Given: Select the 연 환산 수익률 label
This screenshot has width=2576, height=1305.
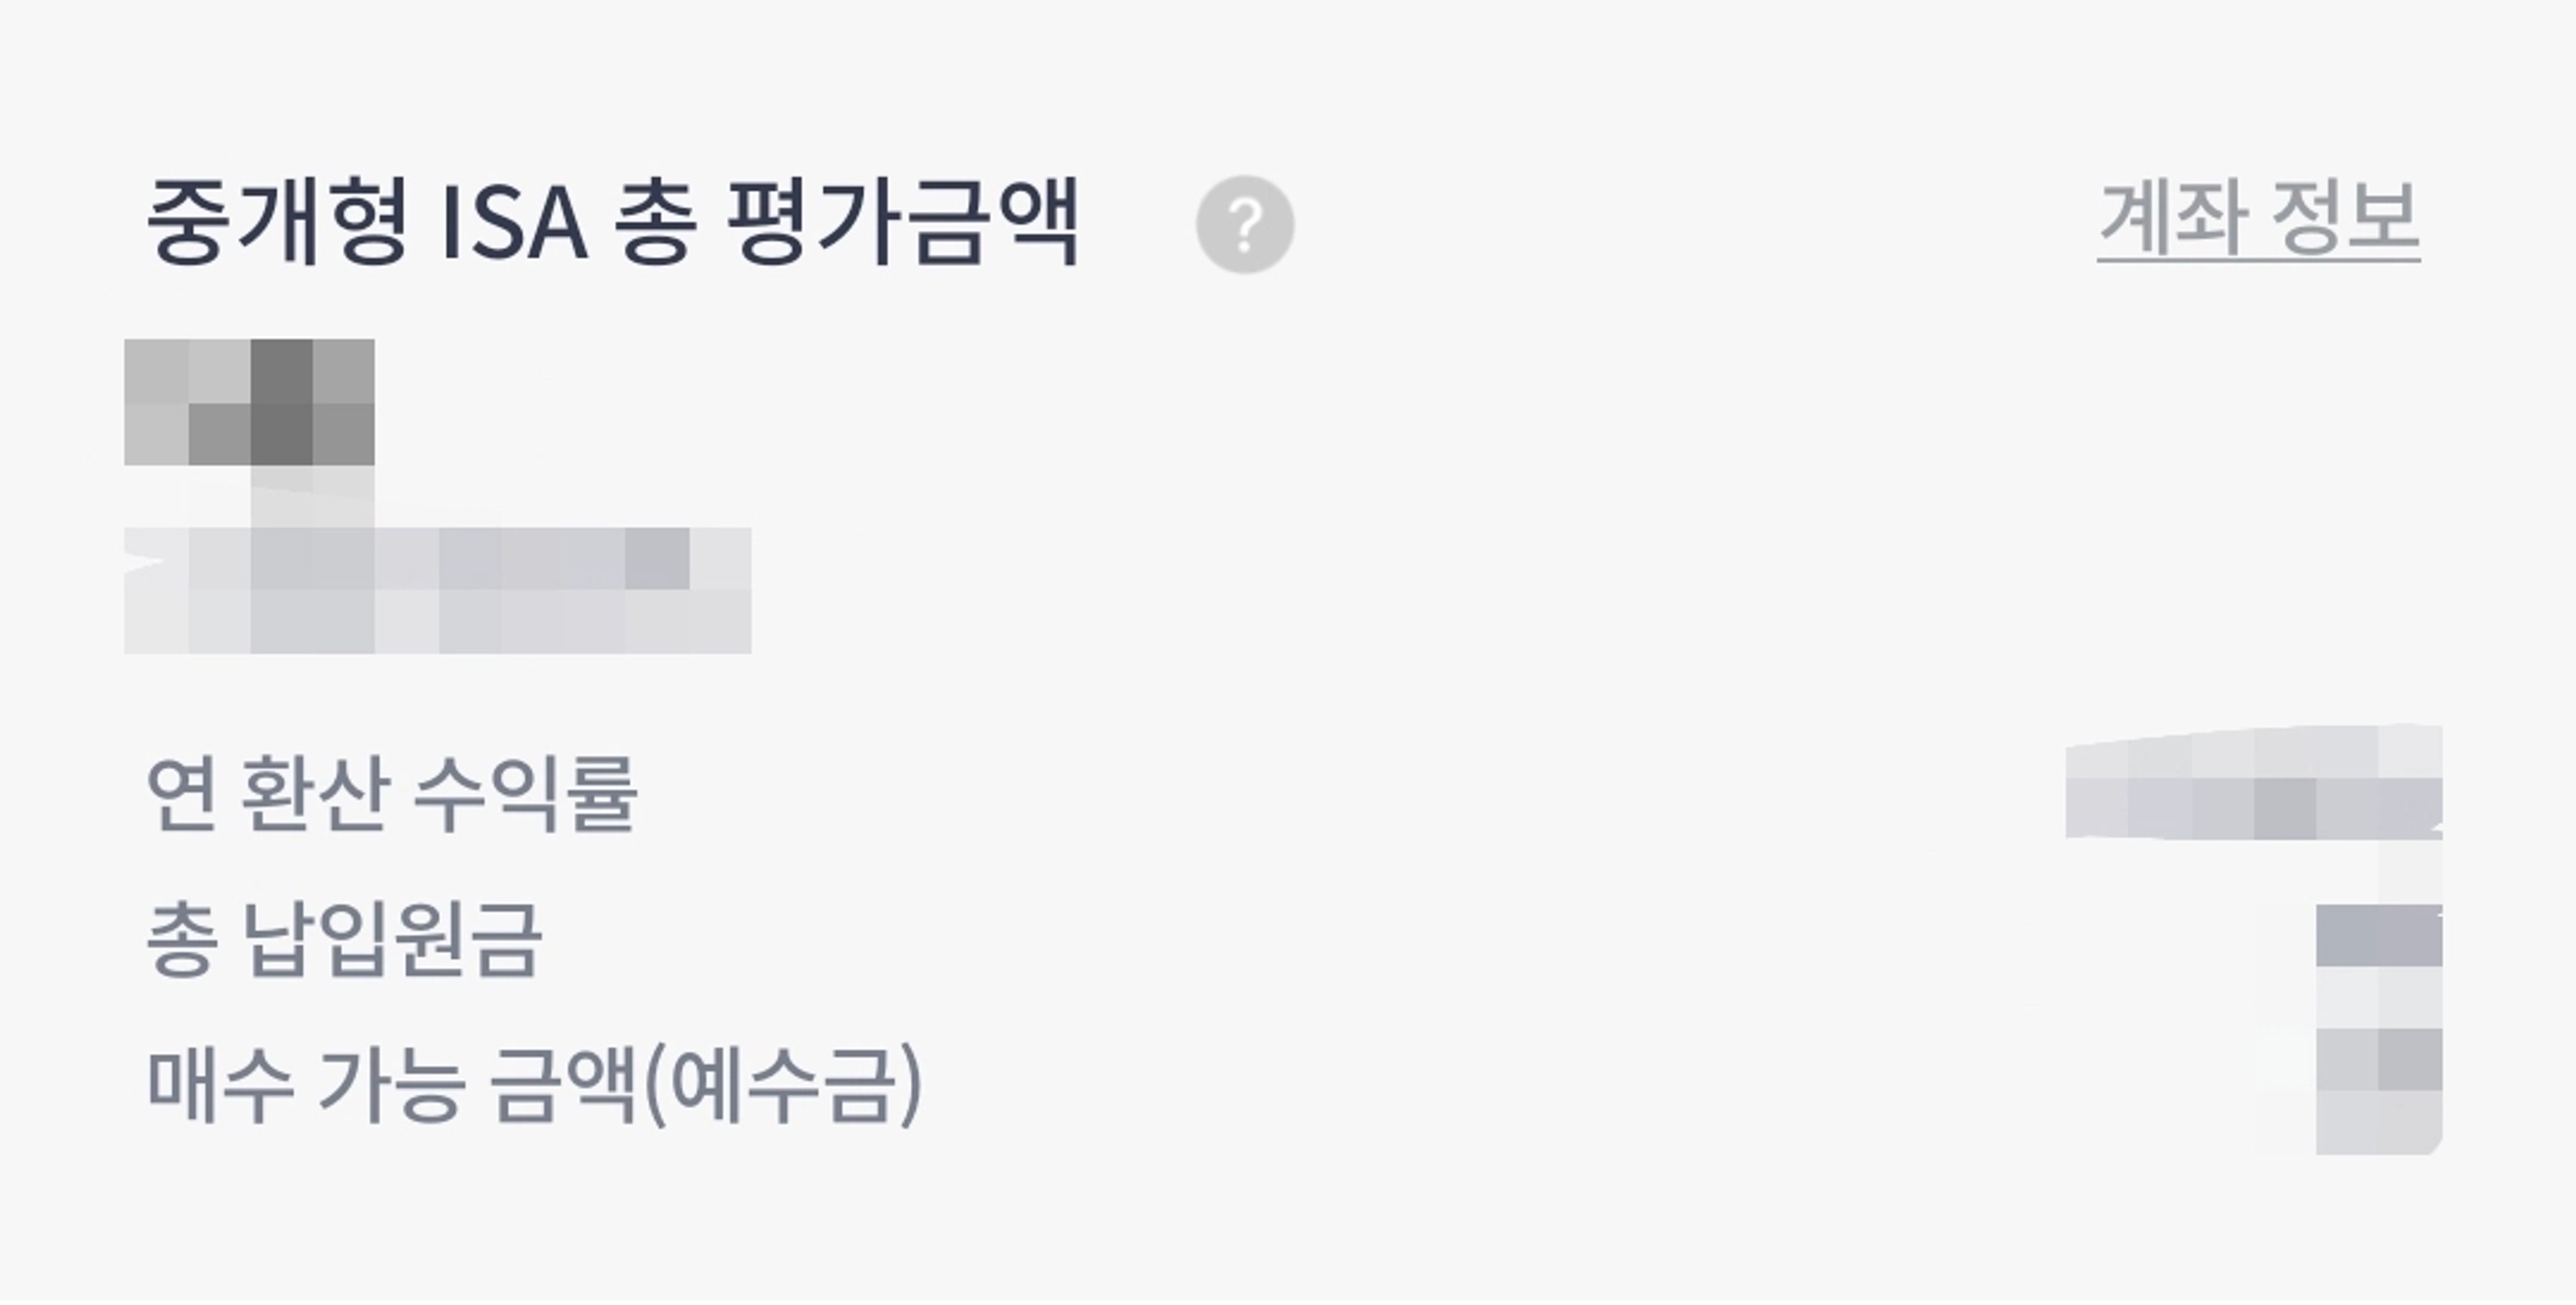Looking at the screenshot, I should pyautogui.click(x=392, y=794).
